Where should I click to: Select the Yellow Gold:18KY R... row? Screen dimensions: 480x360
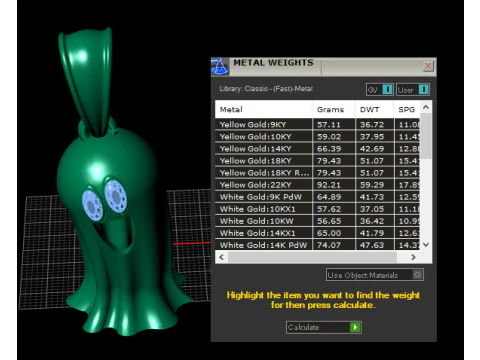(317, 173)
